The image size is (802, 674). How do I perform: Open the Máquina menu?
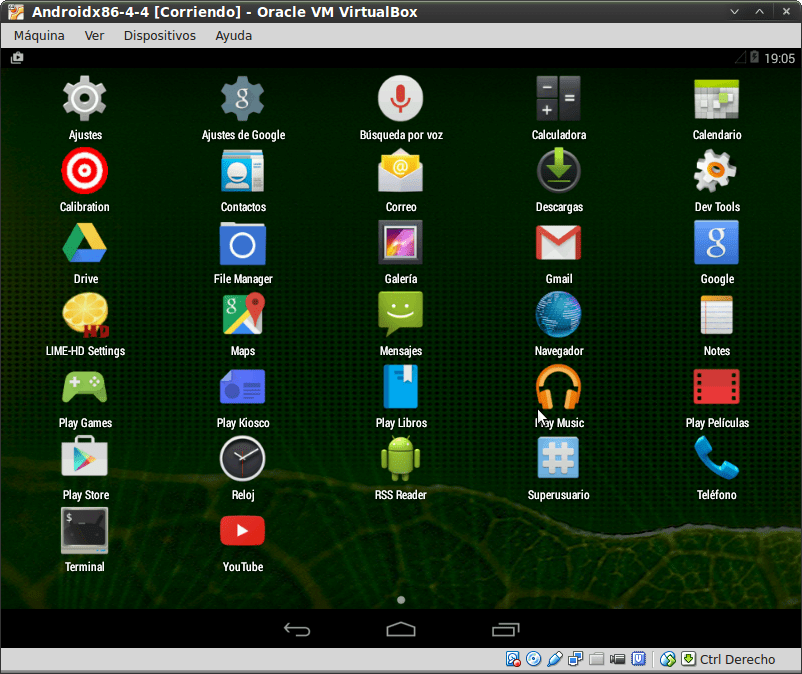click(x=39, y=35)
